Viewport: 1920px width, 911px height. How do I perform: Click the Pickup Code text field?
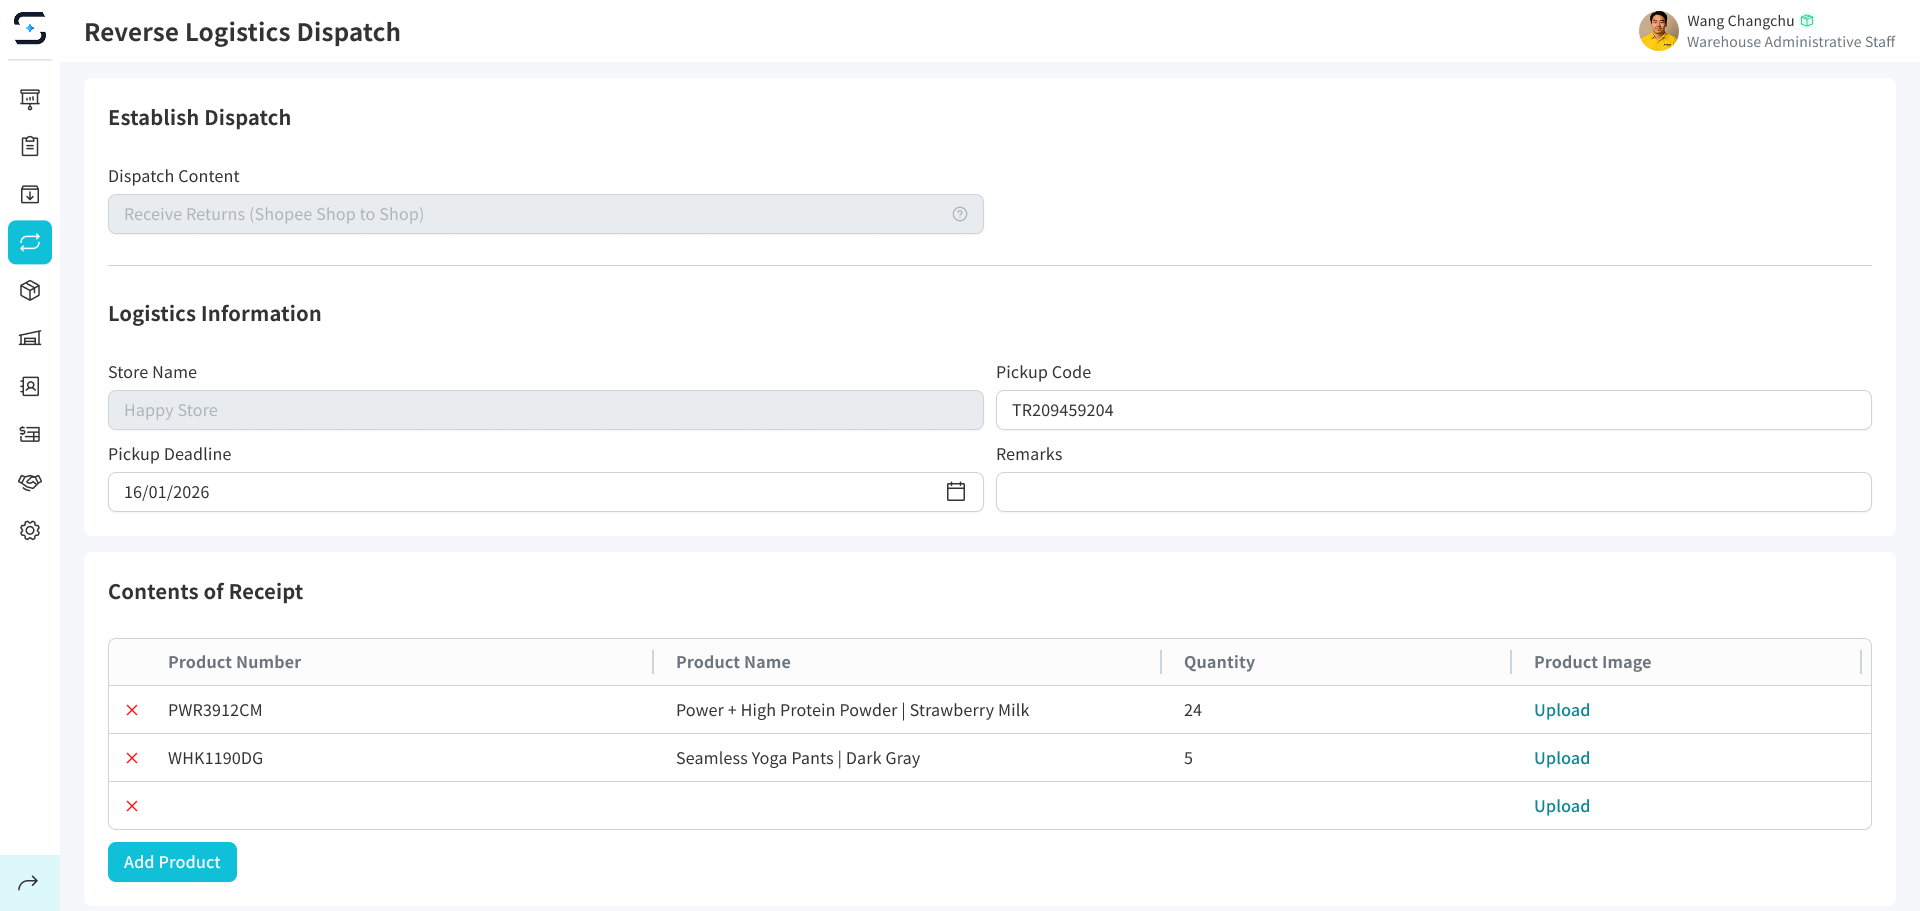[1432, 410]
